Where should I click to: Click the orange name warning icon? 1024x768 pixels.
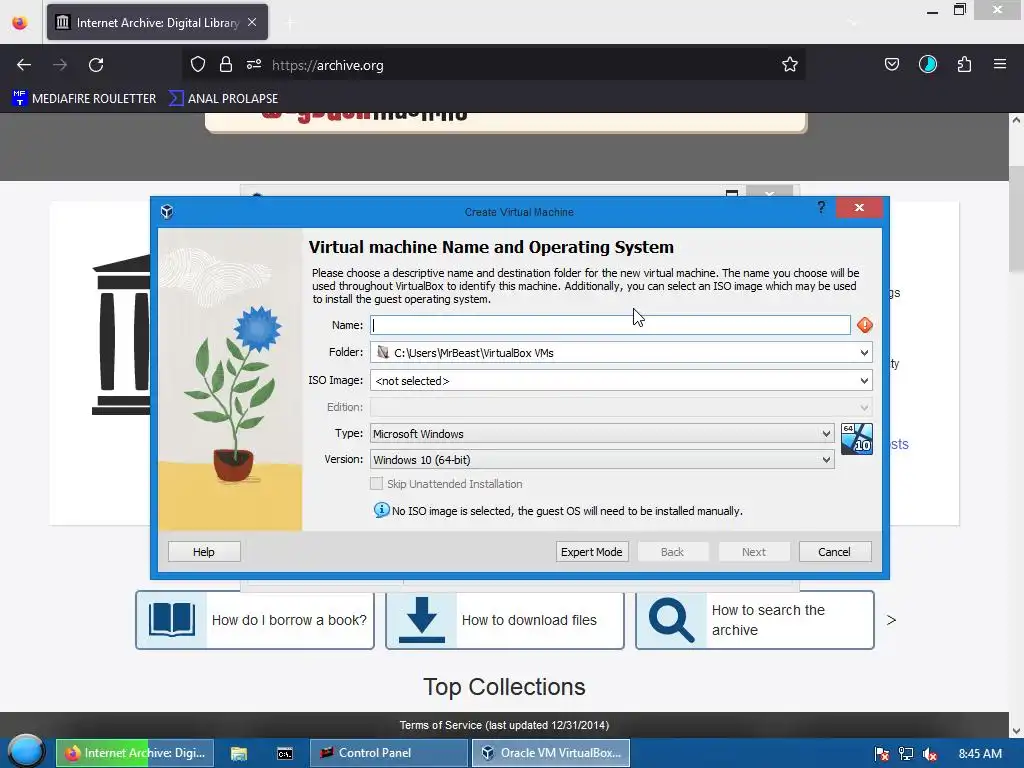[865, 325]
